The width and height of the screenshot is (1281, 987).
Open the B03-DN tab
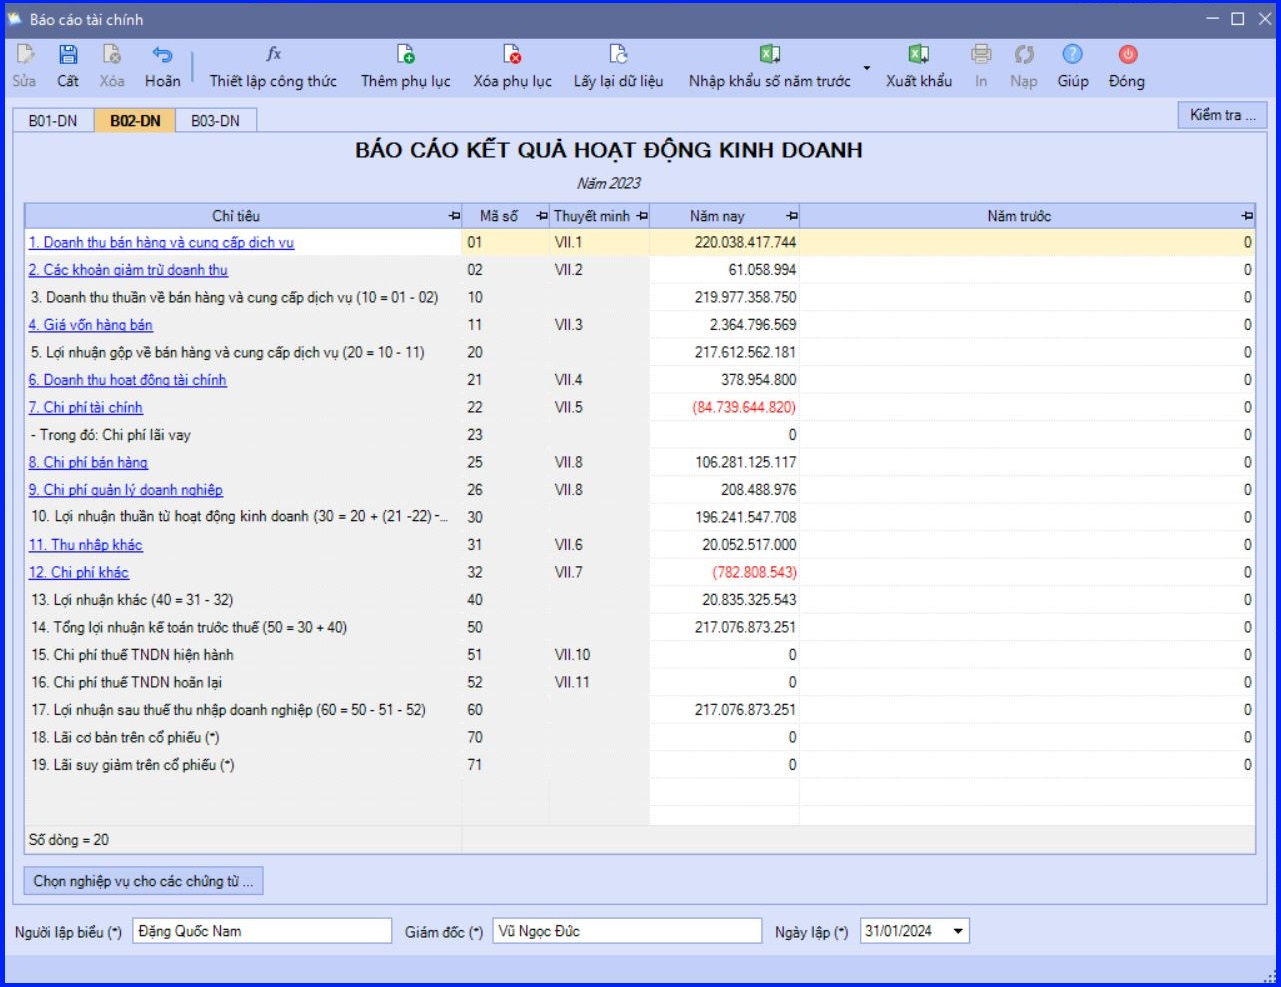(x=215, y=121)
